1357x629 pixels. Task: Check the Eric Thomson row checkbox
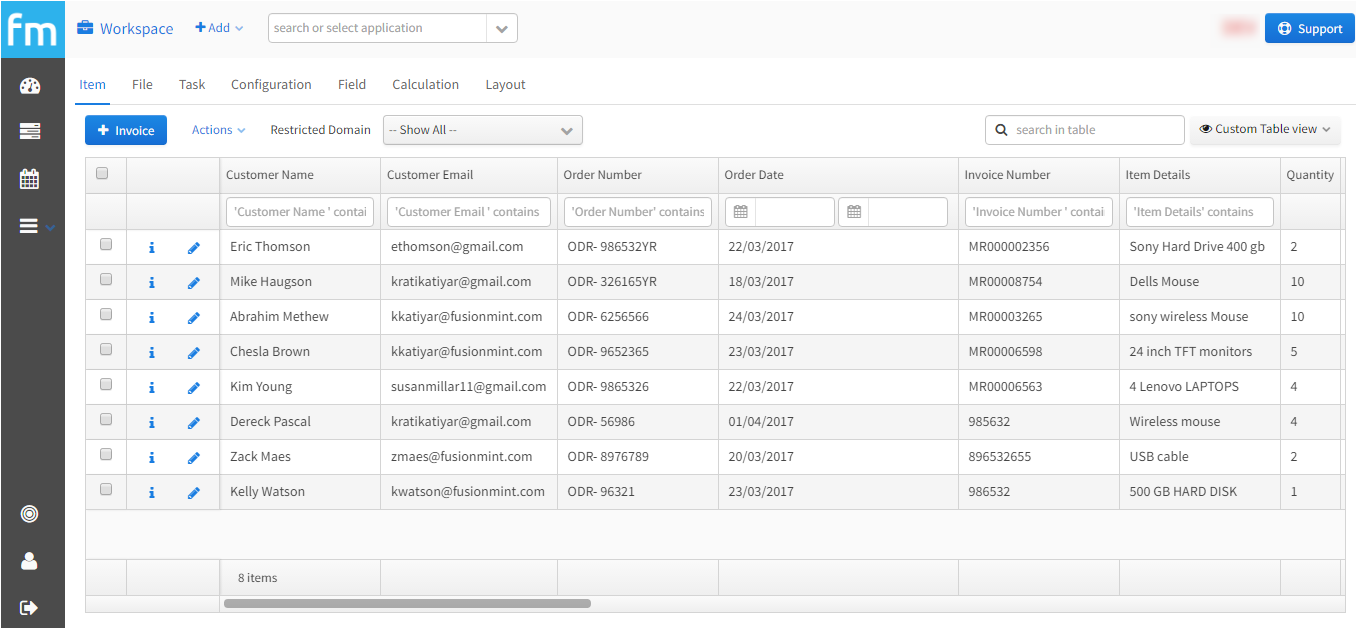coord(106,245)
